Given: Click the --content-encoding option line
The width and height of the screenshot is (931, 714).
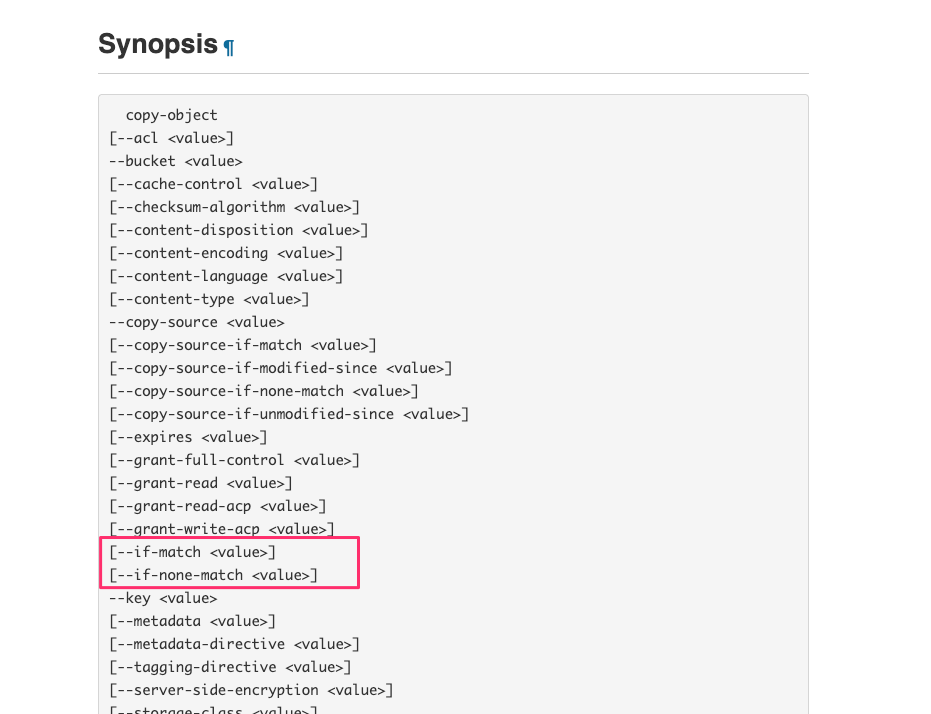Looking at the screenshot, I should (226, 253).
